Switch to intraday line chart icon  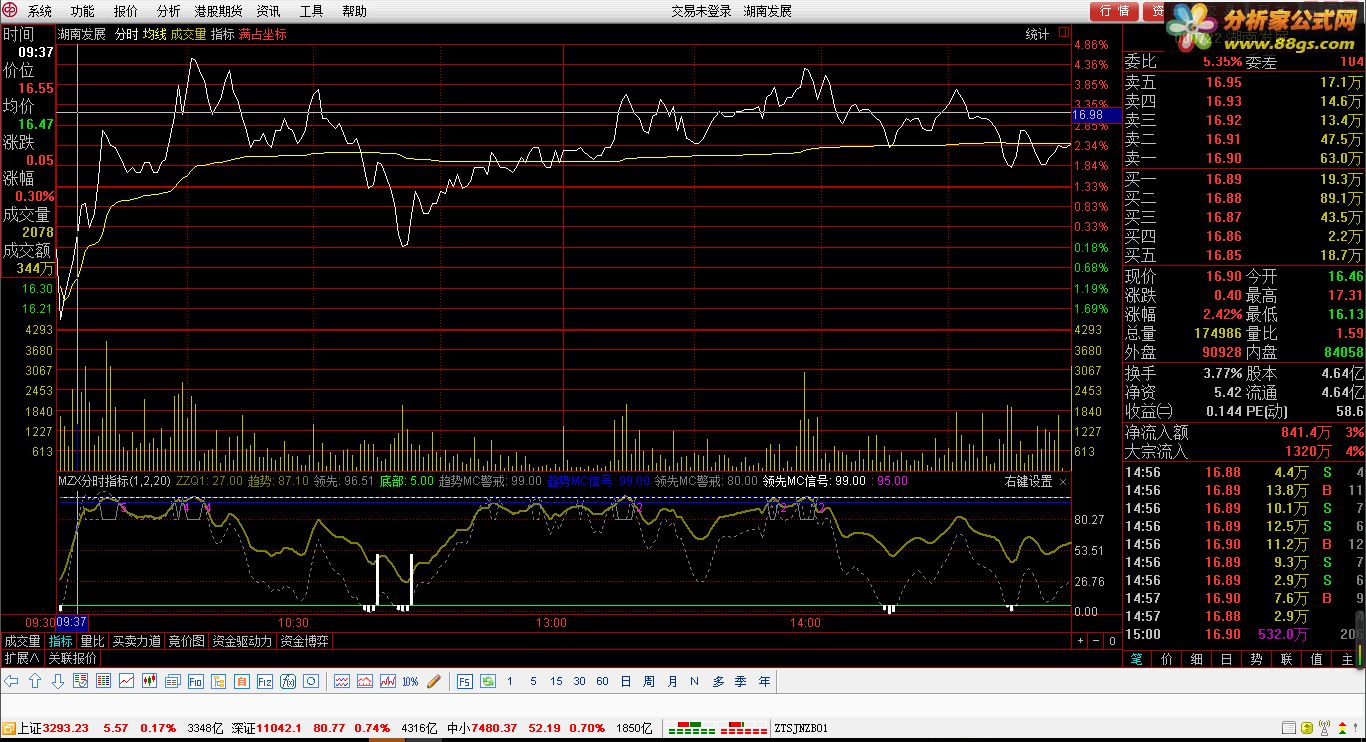click(x=126, y=681)
